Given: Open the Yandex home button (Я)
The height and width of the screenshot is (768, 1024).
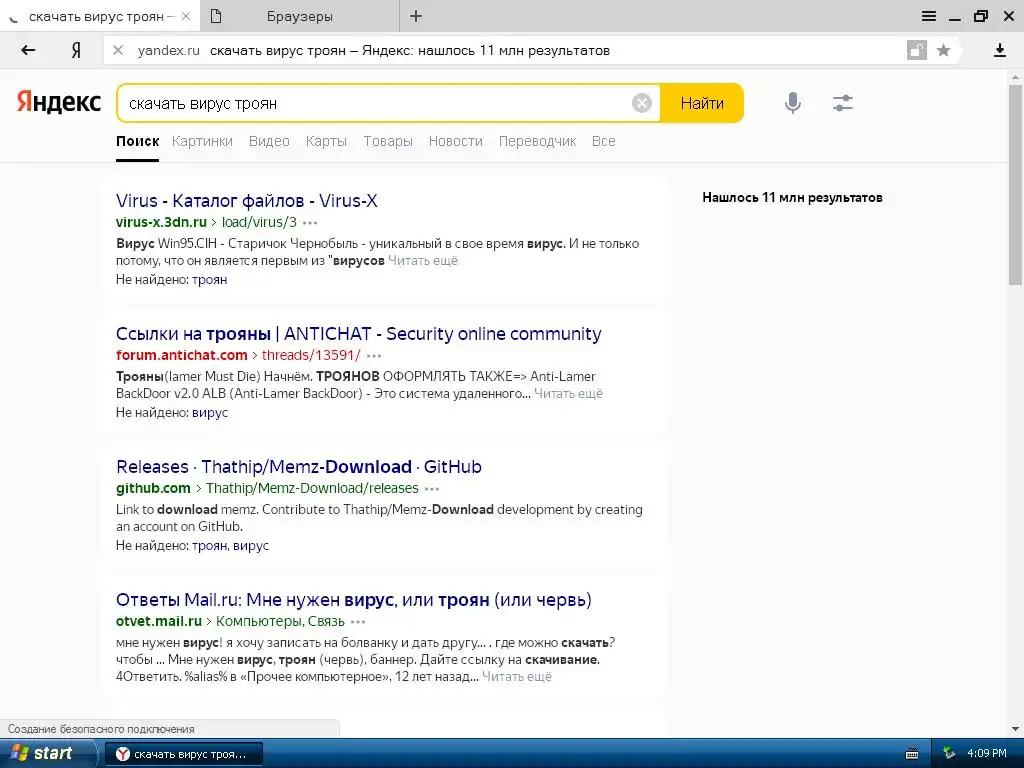Looking at the screenshot, I should pos(76,50).
